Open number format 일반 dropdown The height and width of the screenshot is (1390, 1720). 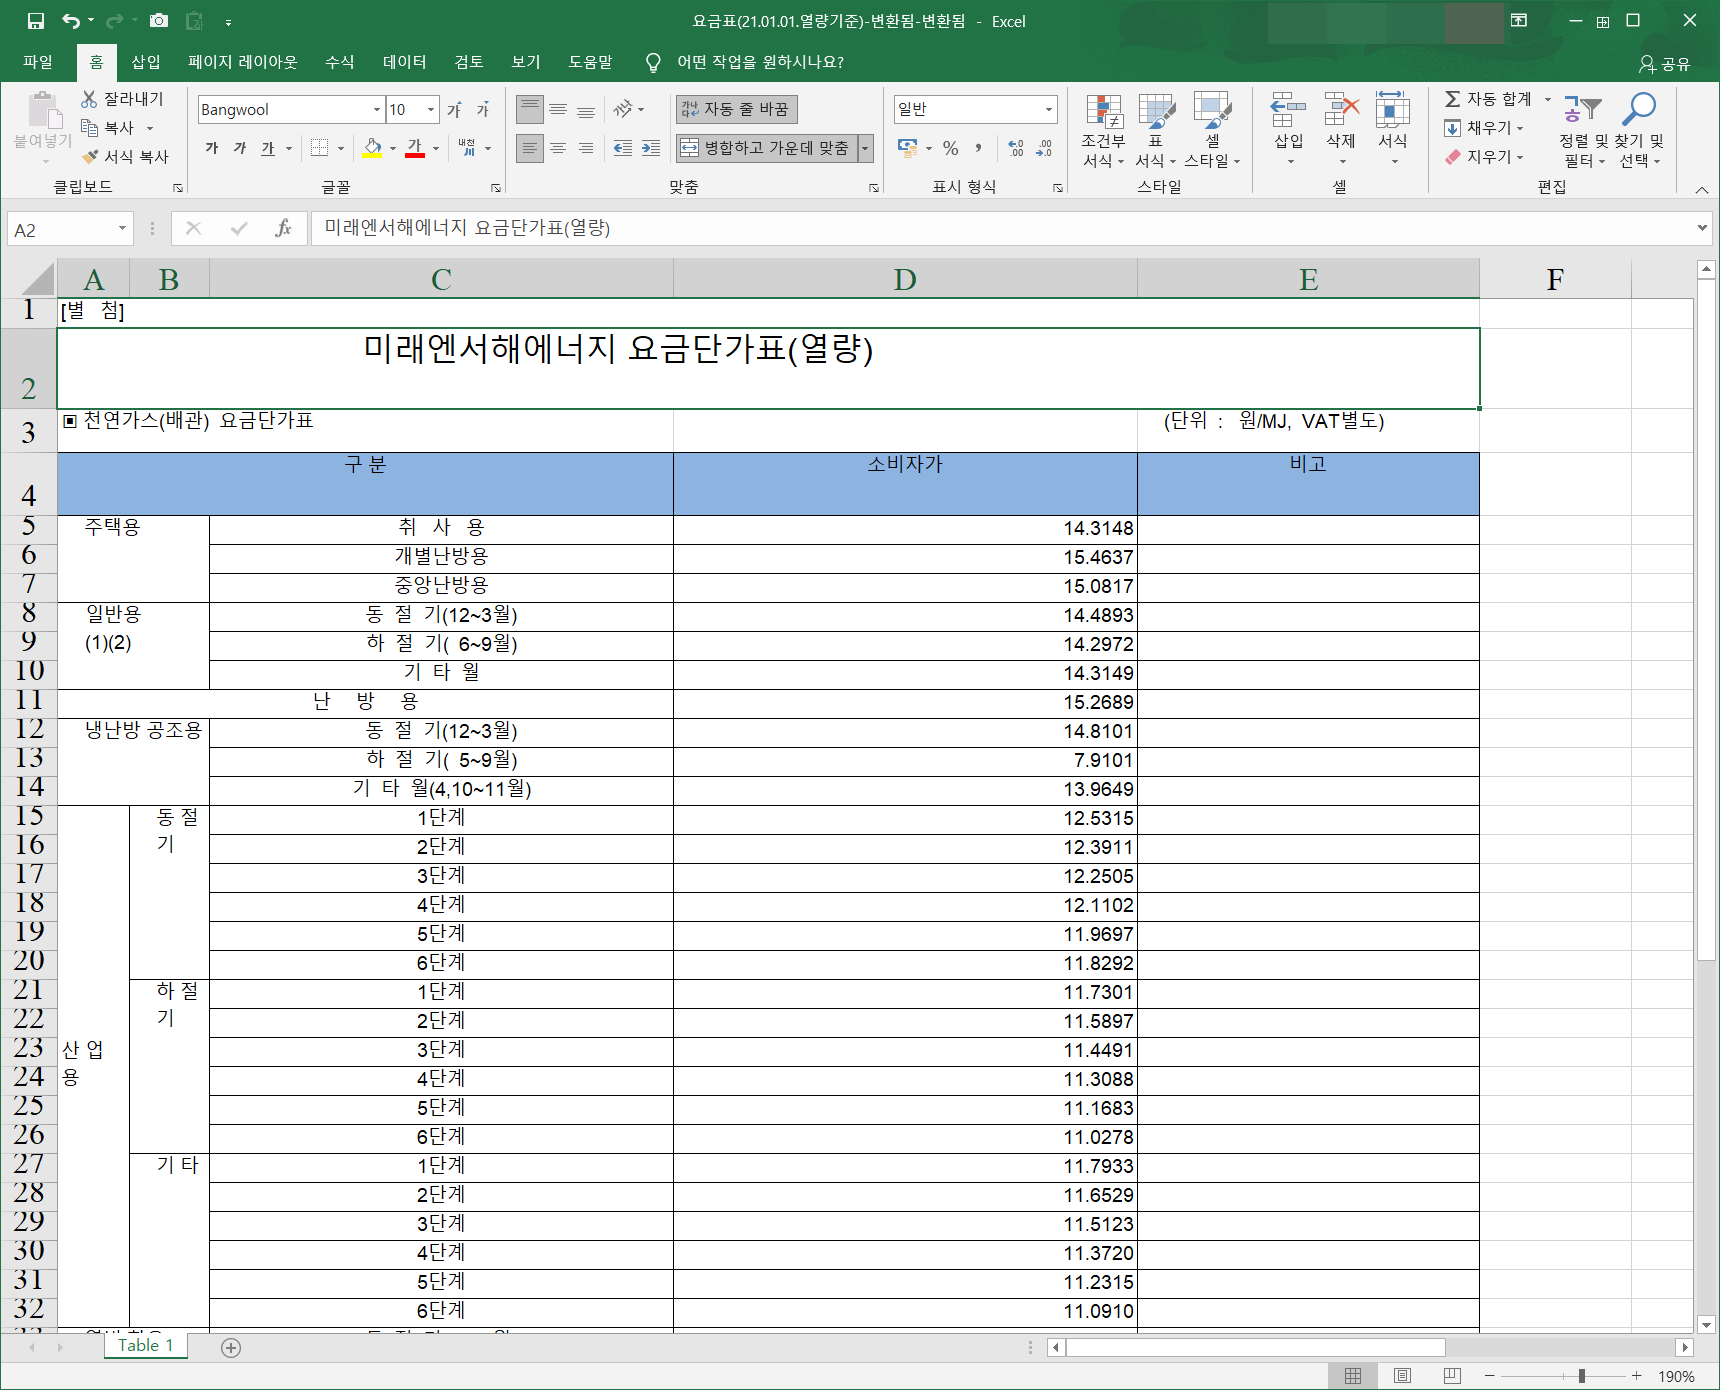tap(1049, 110)
